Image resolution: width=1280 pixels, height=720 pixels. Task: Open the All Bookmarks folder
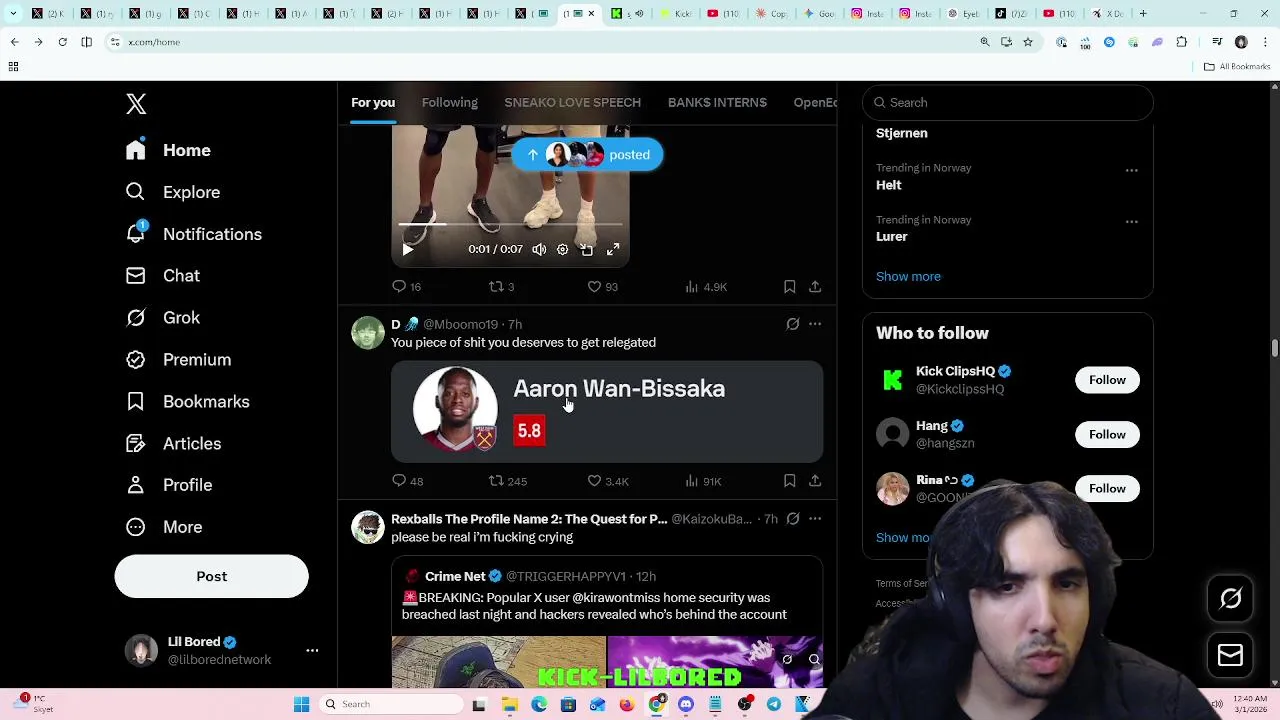pyautogui.click(x=1237, y=66)
